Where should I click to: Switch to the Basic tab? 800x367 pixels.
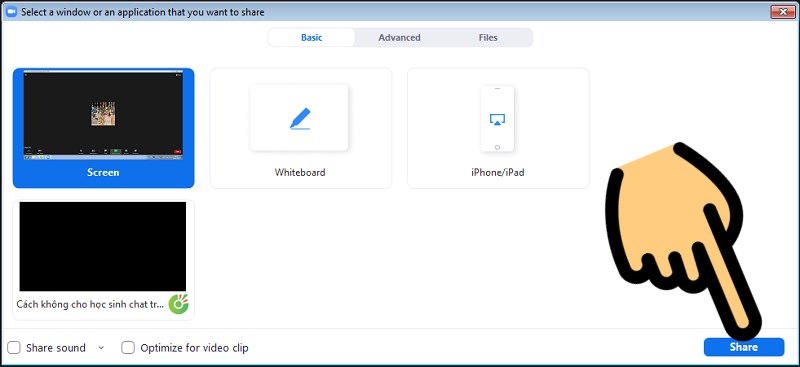[x=312, y=38]
